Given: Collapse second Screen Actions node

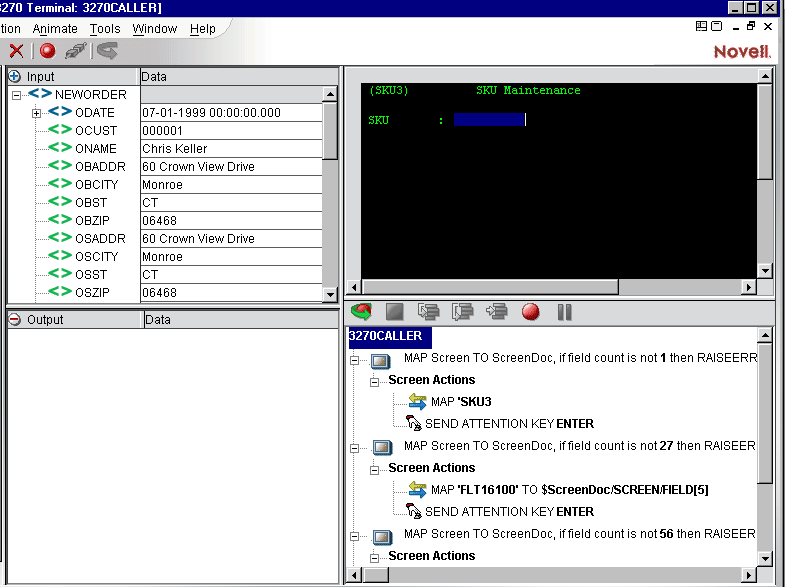Looking at the screenshot, I should [374, 470].
